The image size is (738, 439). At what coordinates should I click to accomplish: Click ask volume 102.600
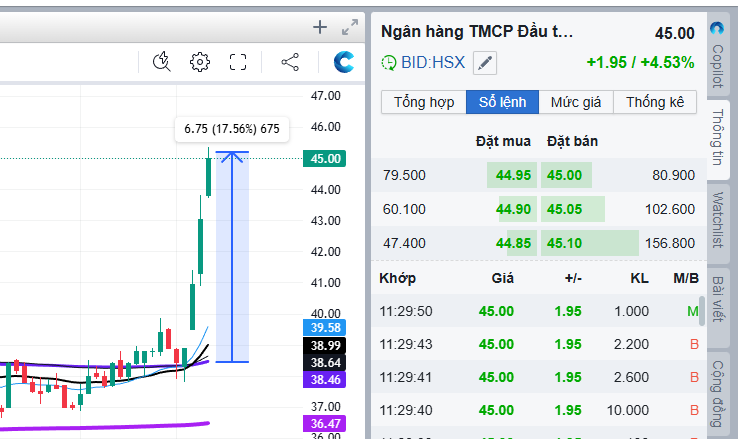(670, 209)
